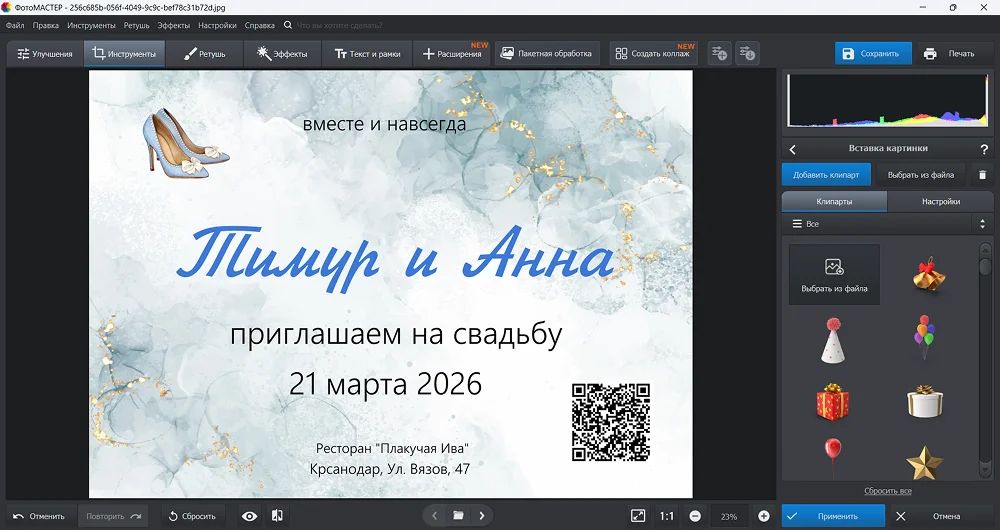Click the load preset icon in toolbar
This screenshot has height=530, width=1000.
[747, 54]
